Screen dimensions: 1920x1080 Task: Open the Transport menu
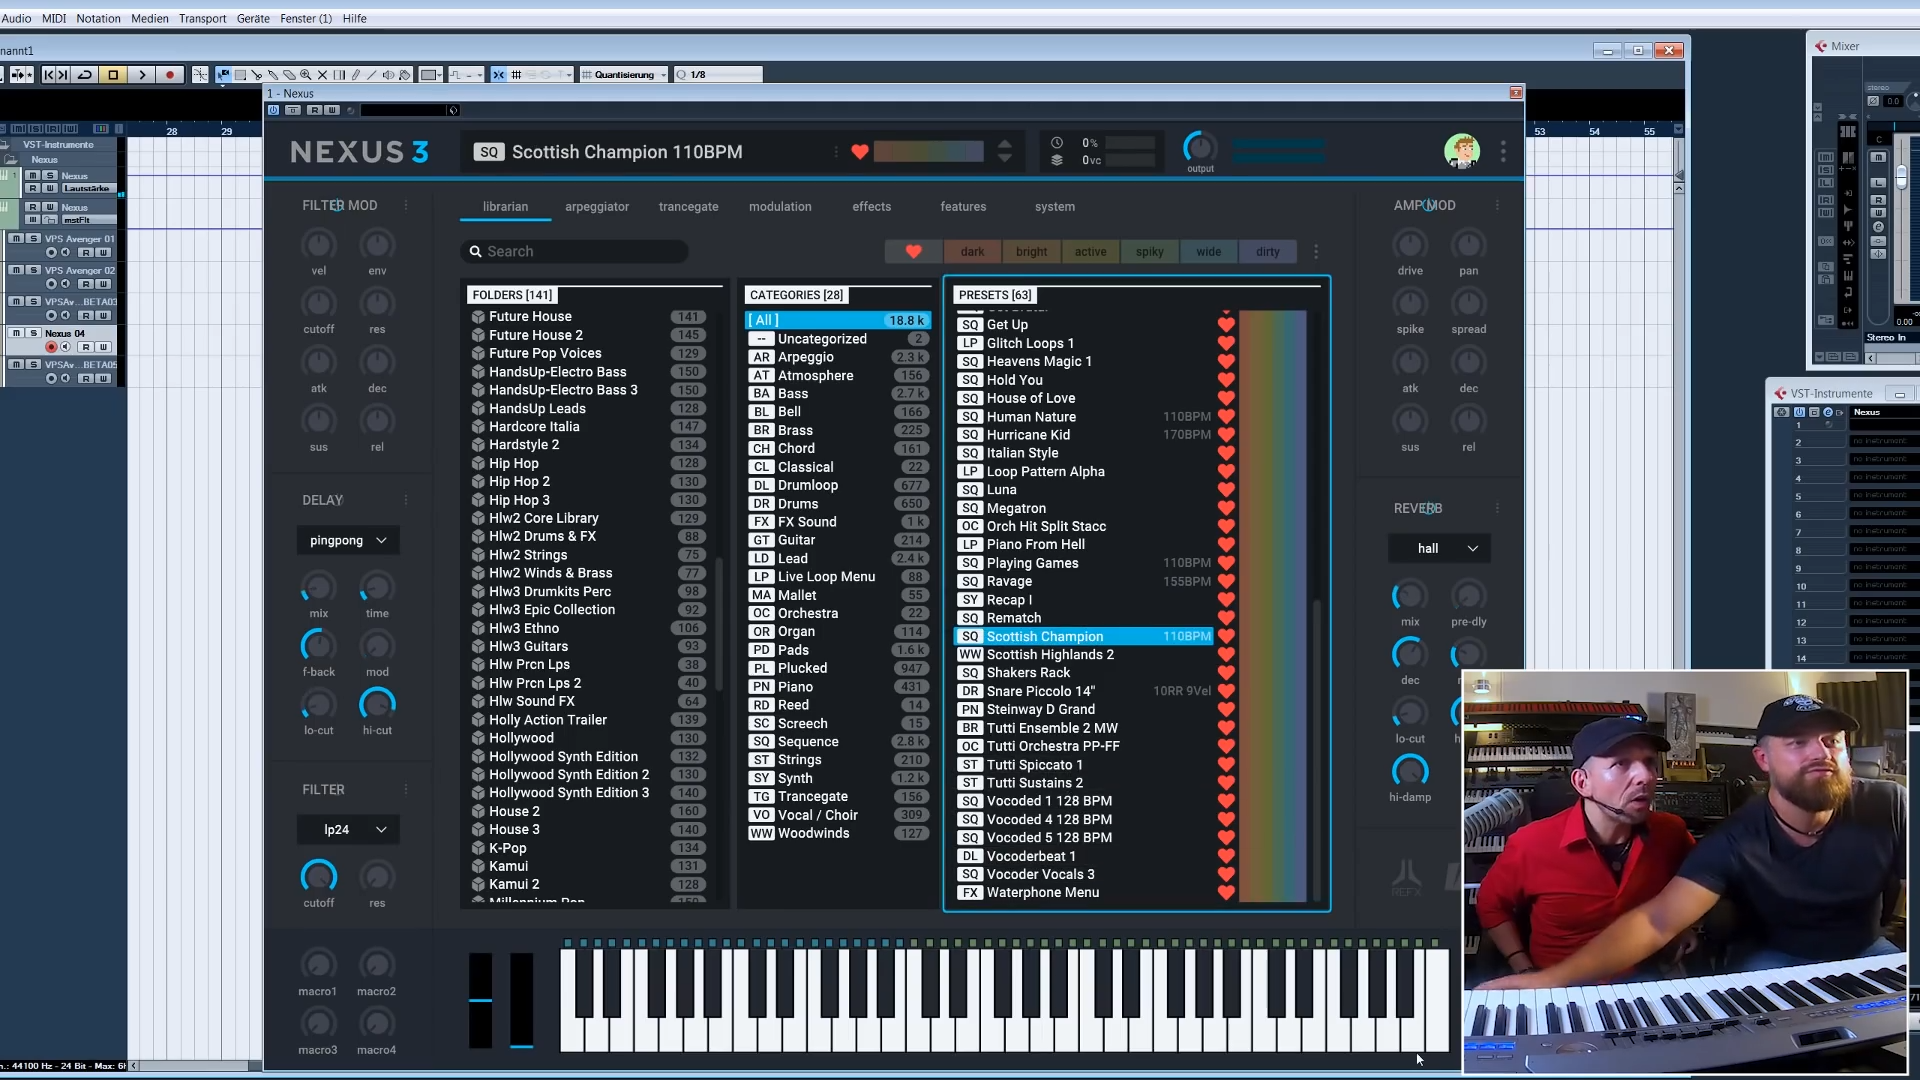click(202, 18)
